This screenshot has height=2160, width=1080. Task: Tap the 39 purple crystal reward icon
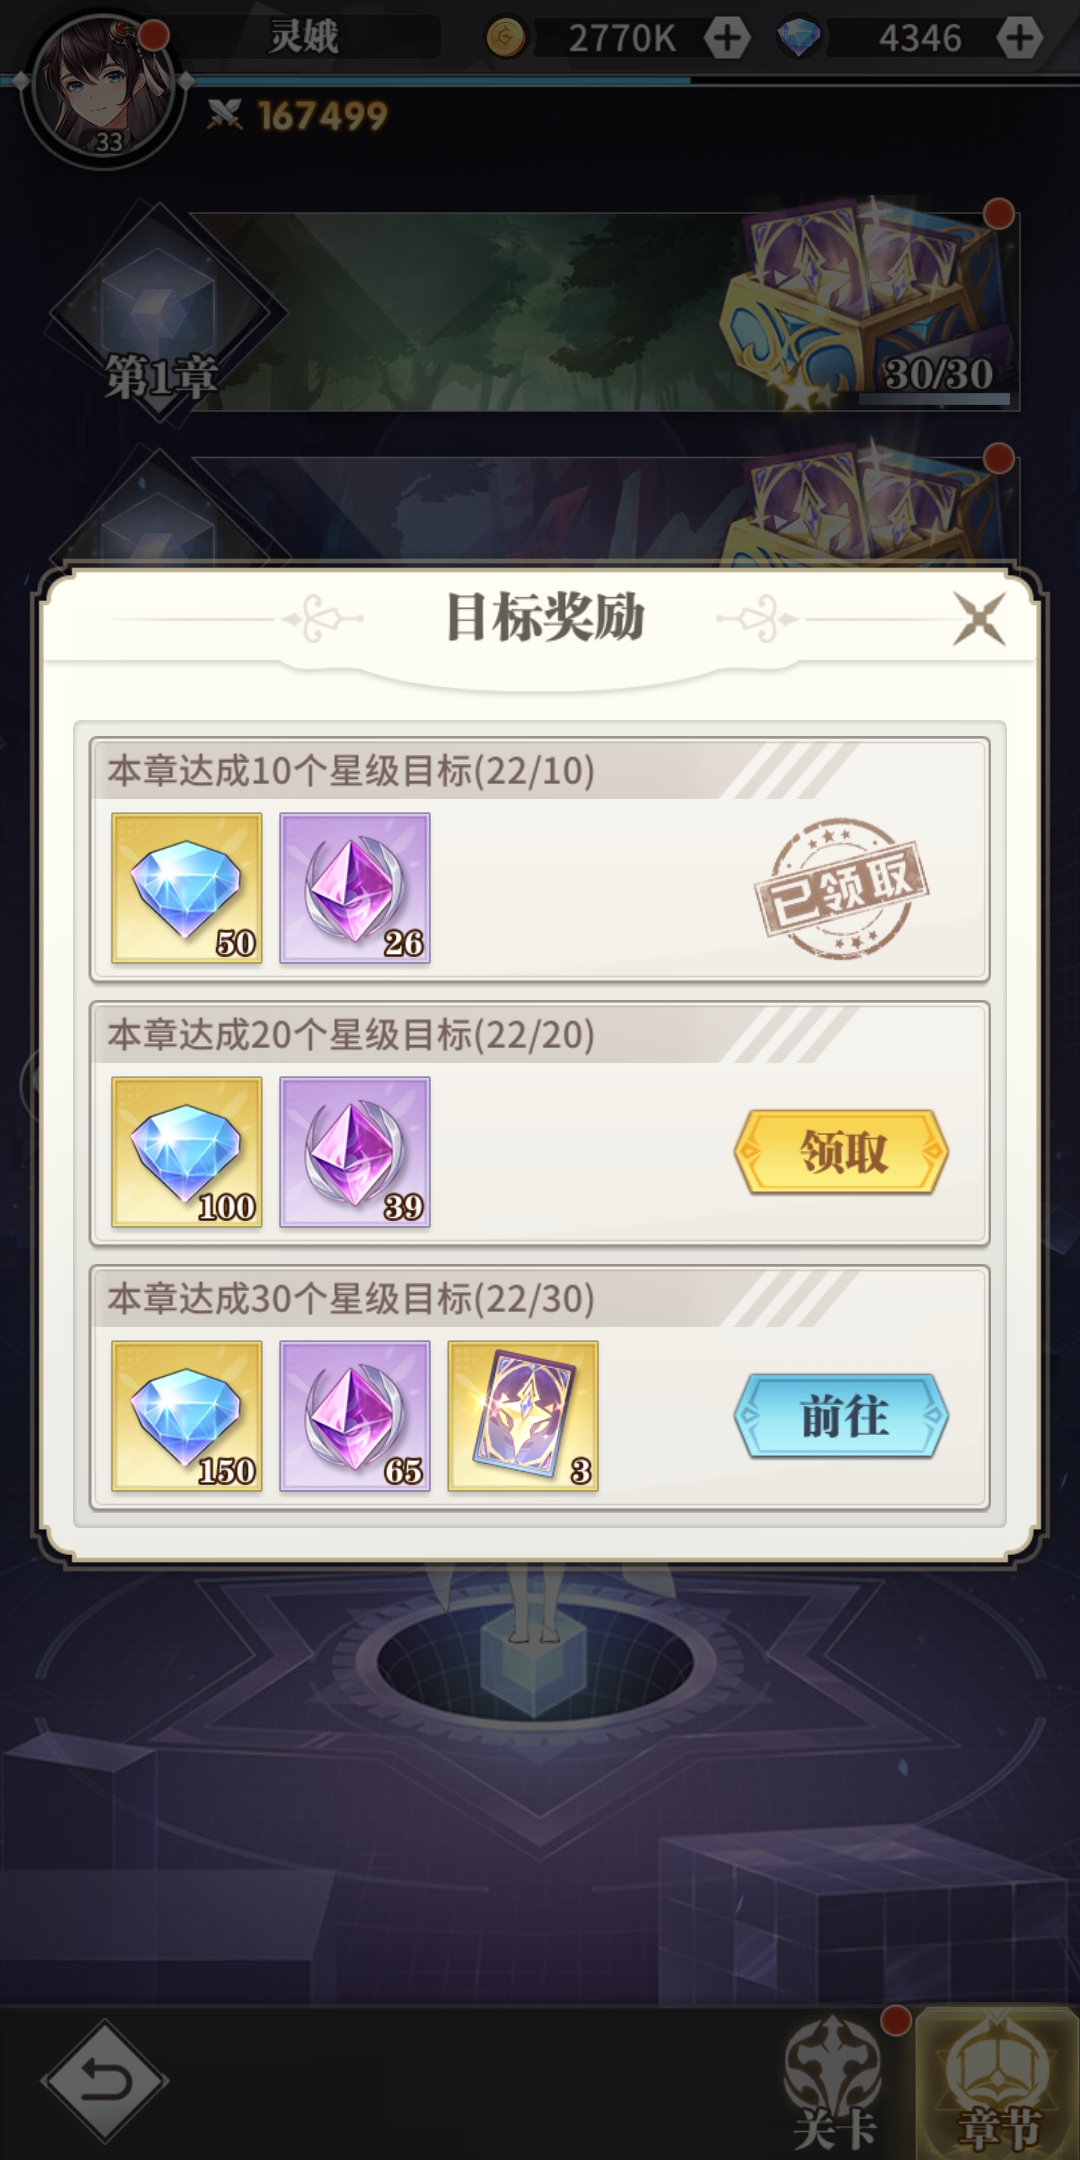355,1152
